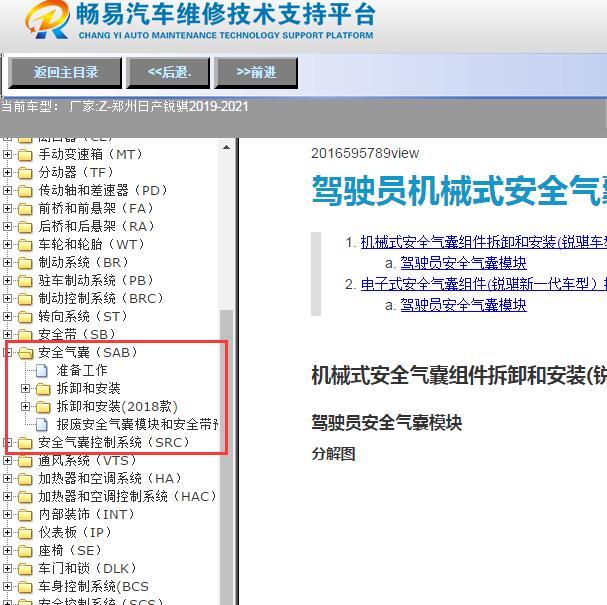Select the 座椅（SE） folder icon
Viewport: 607px width, 605px height.
pyautogui.click(x=25, y=551)
